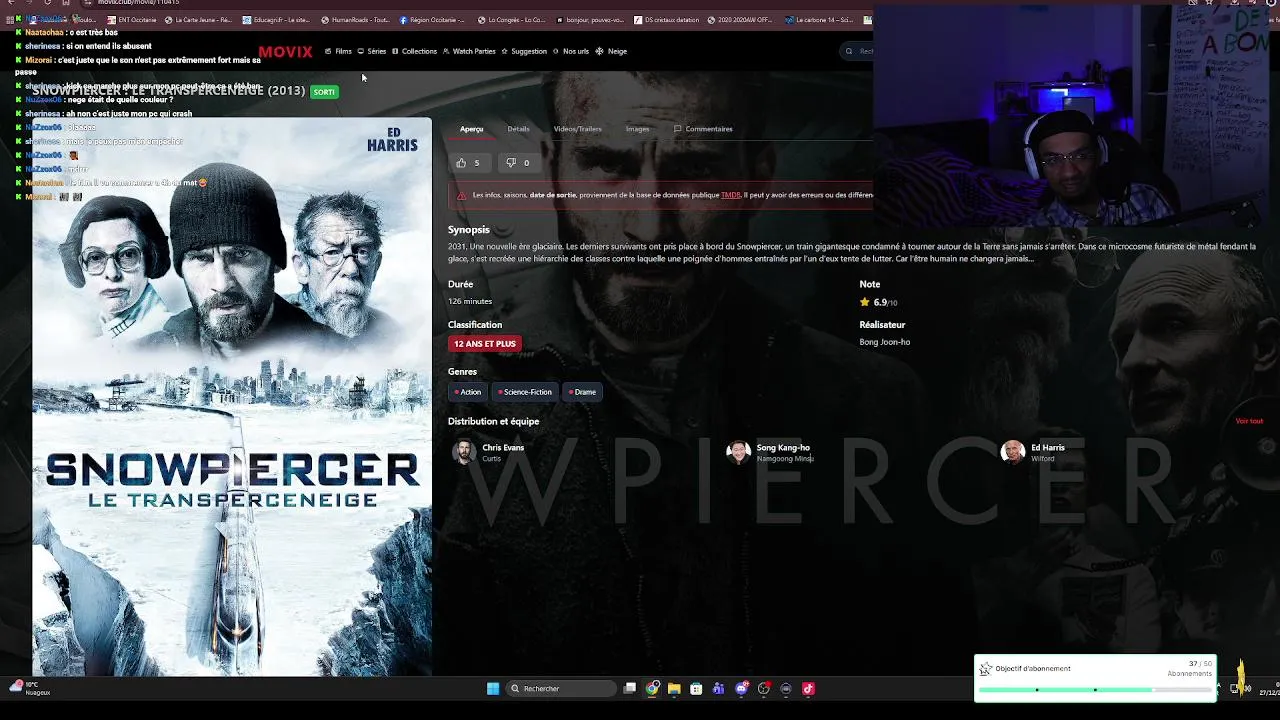This screenshot has height=720, width=1280.
Task: Open the Films menu
Action: tap(338, 51)
